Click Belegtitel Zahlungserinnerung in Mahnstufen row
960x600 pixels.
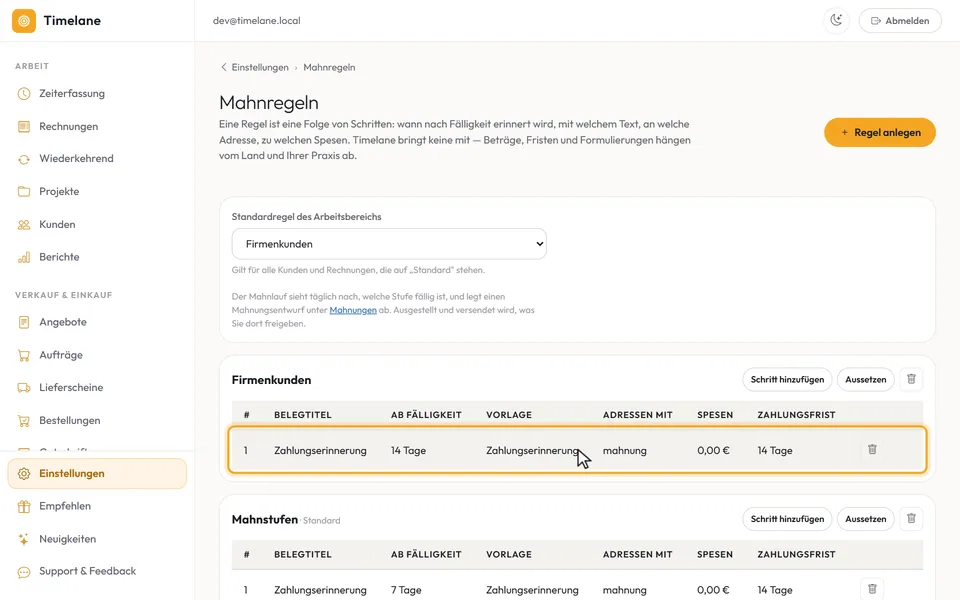tap(320, 590)
